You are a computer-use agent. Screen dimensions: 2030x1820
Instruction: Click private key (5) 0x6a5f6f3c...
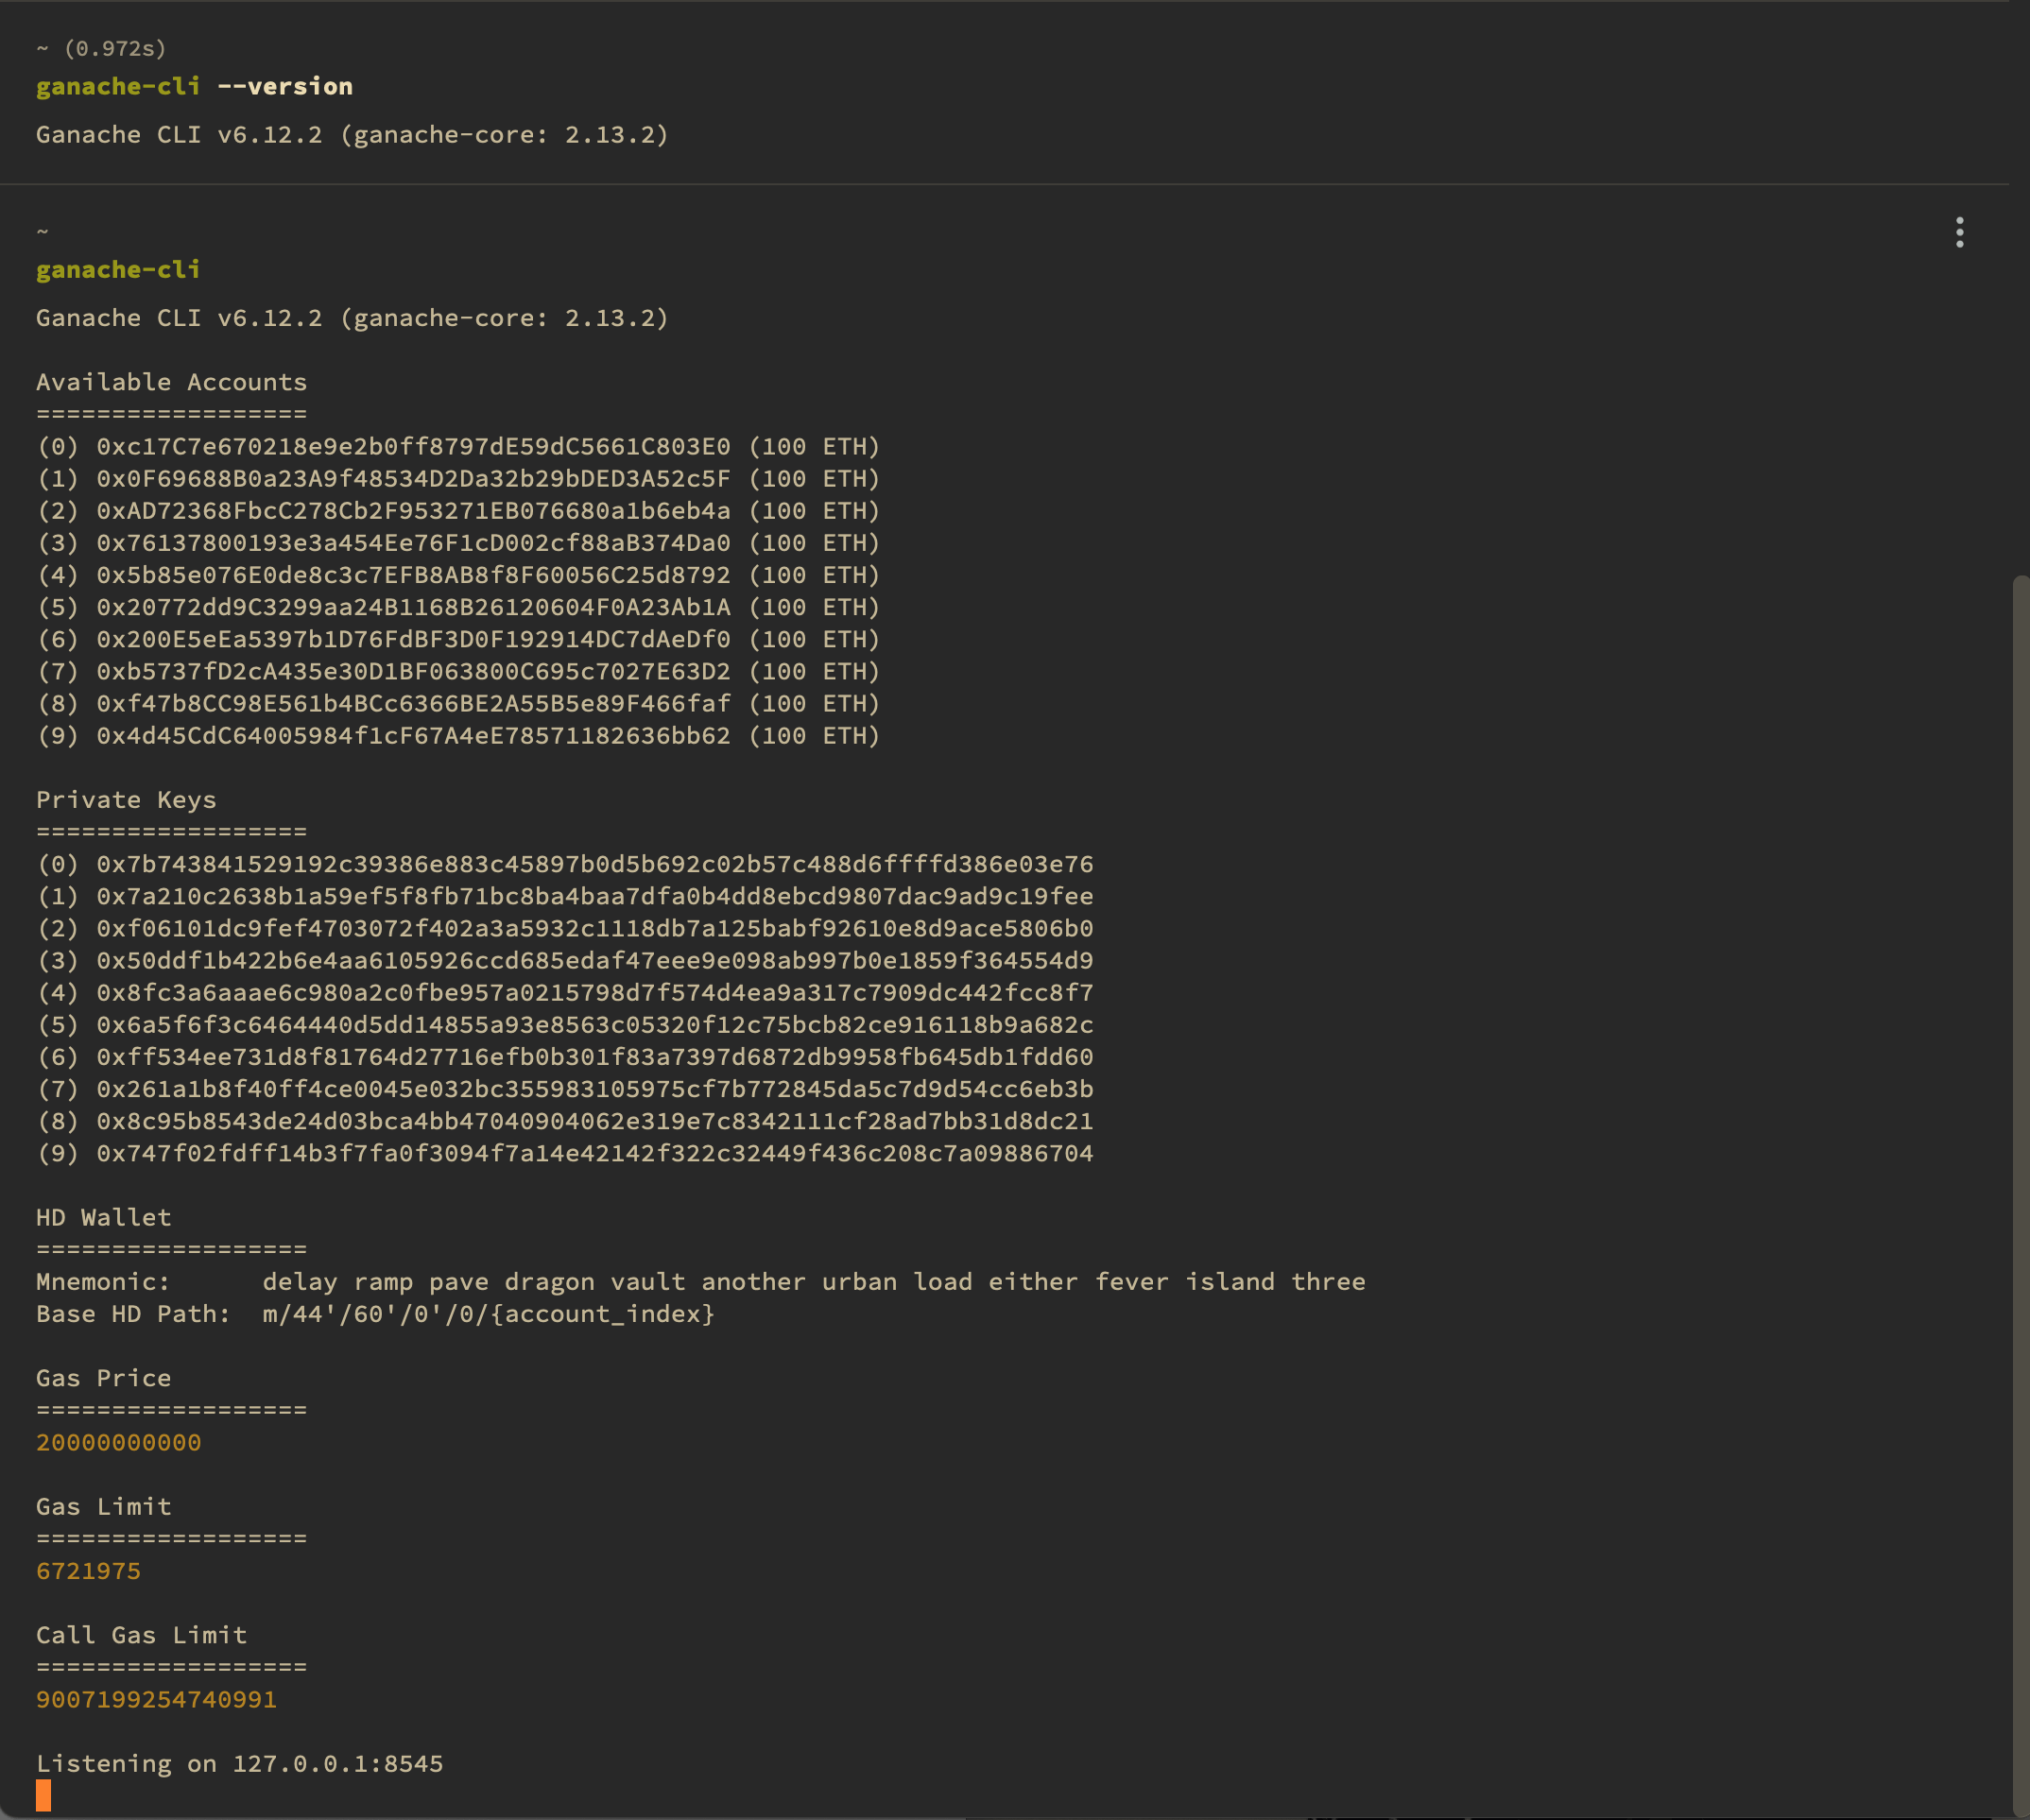595,1025
